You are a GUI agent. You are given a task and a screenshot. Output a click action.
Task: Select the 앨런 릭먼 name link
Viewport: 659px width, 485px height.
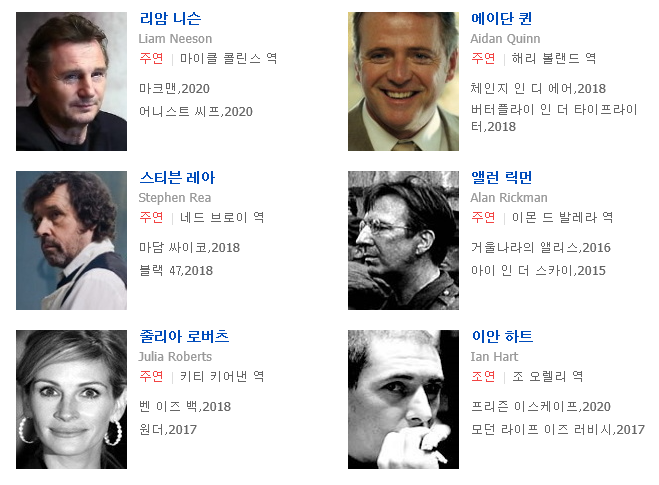(x=501, y=178)
